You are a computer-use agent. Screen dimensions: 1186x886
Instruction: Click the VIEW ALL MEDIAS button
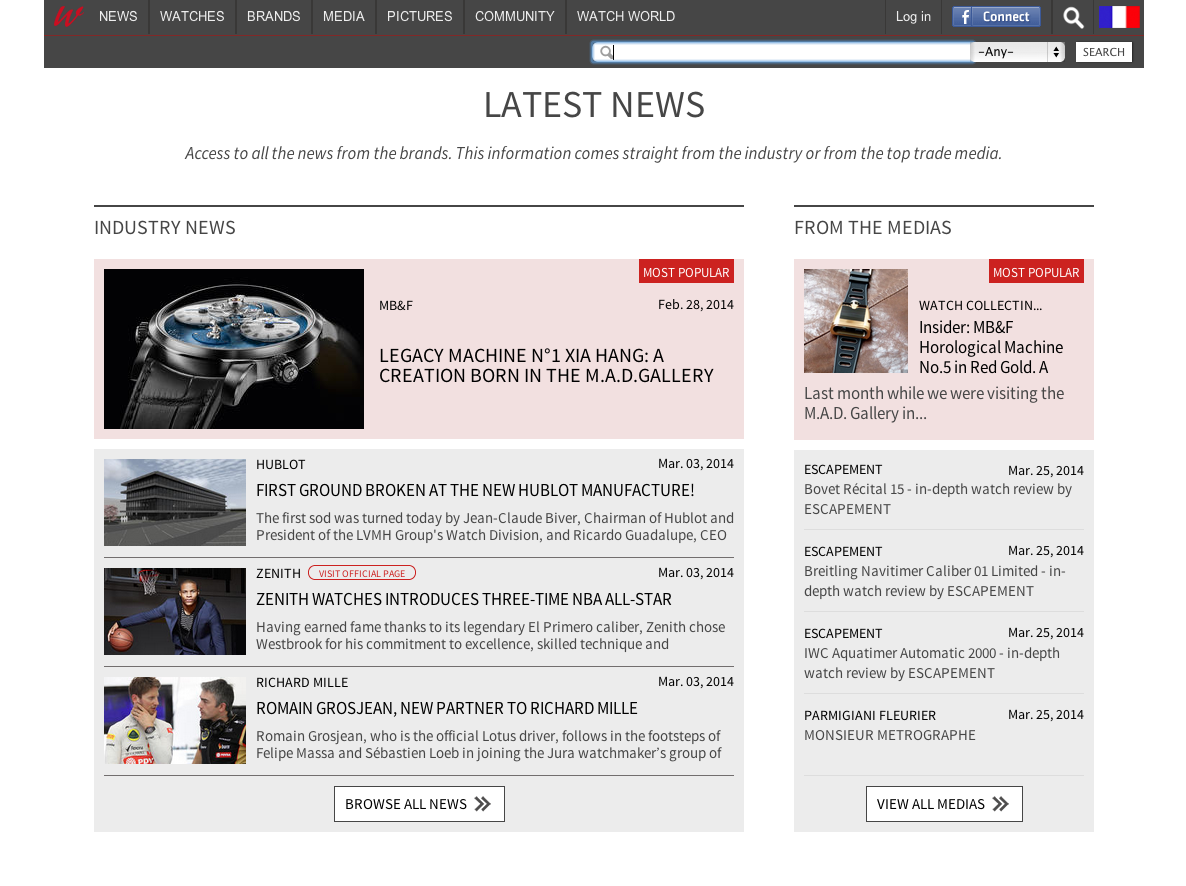[944, 804]
